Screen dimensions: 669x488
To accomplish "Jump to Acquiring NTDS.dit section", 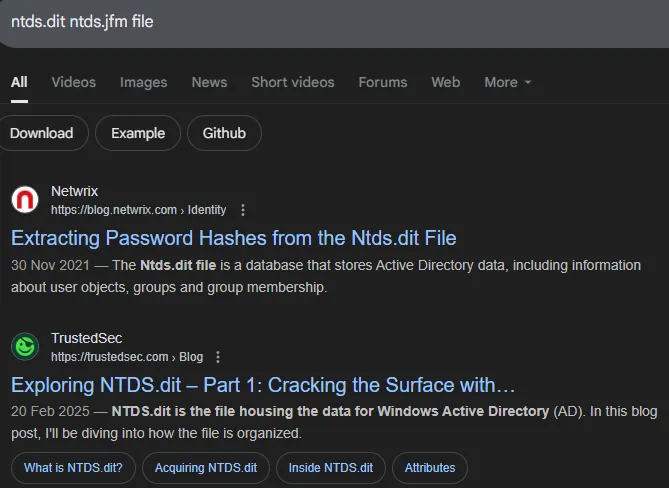I will [x=206, y=468].
